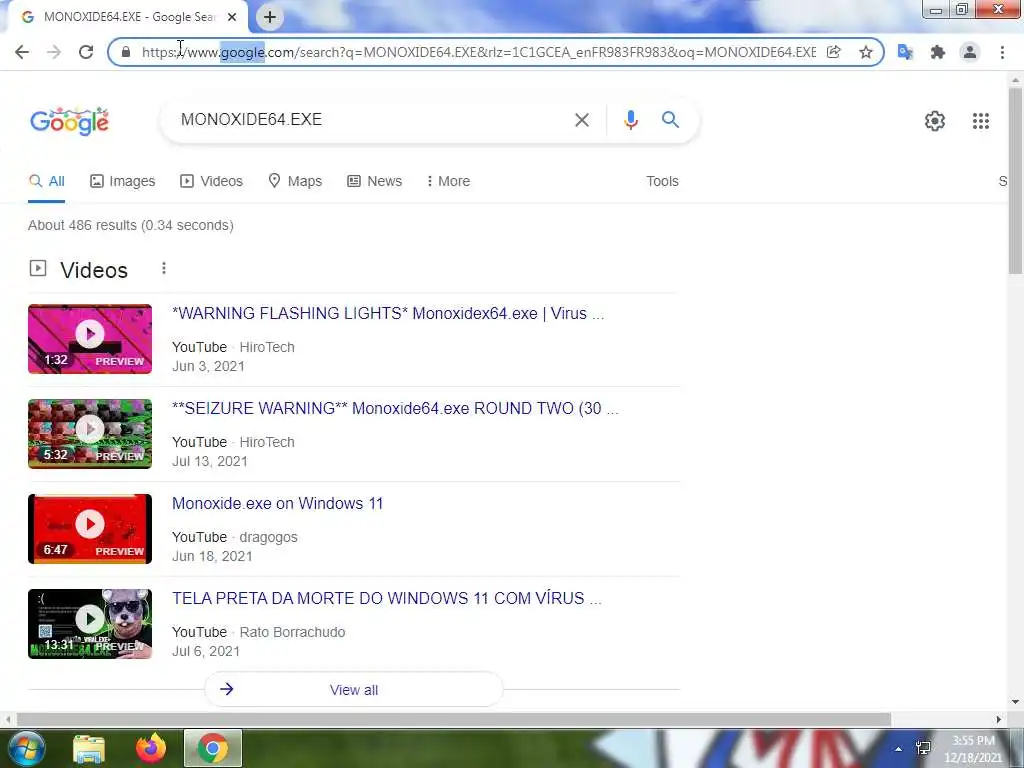The height and width of the screenshot is (768, 1024).
Task: Submit search with magnifier icon
Action: 671,120
